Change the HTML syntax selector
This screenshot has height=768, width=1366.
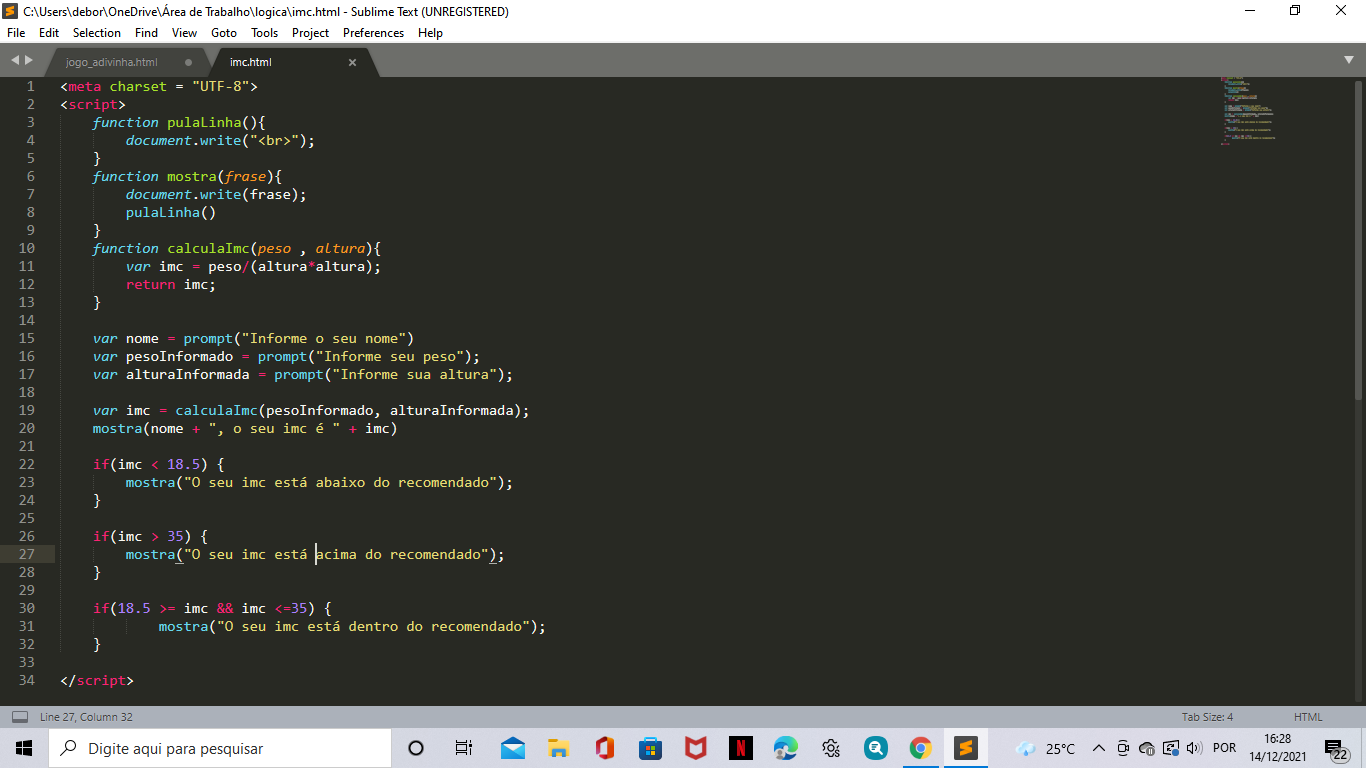coord(1308,717)
